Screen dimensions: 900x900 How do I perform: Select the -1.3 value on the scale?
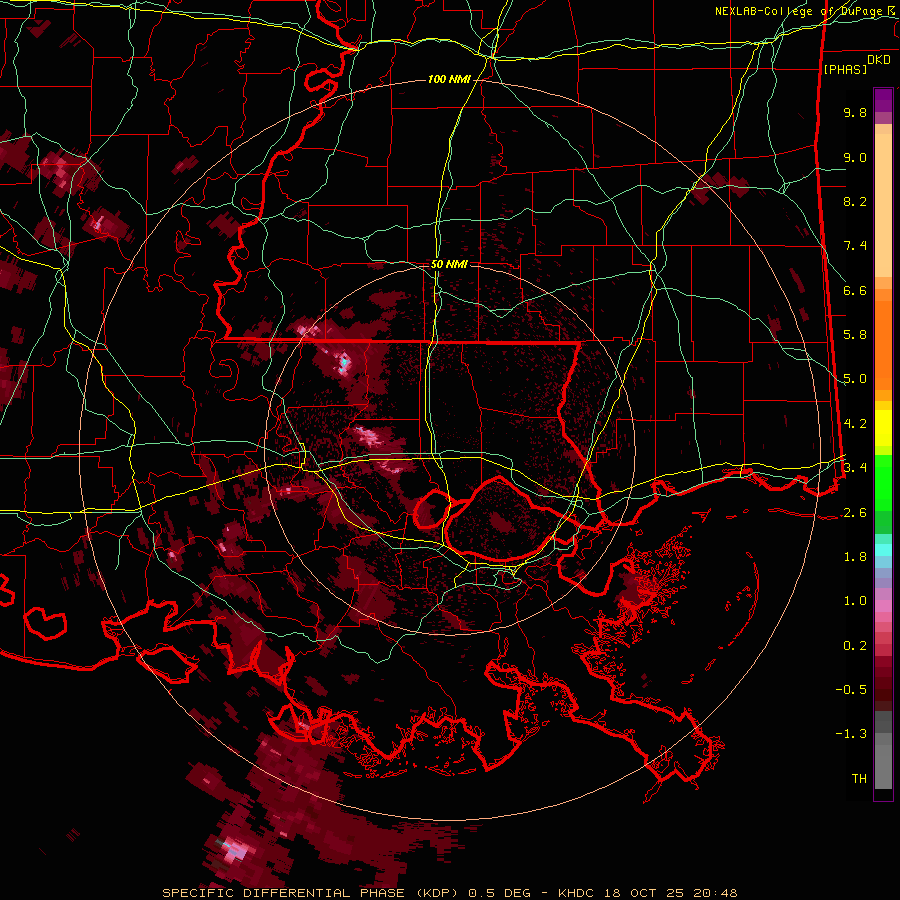pyautogui.click(x=851, y=734)
